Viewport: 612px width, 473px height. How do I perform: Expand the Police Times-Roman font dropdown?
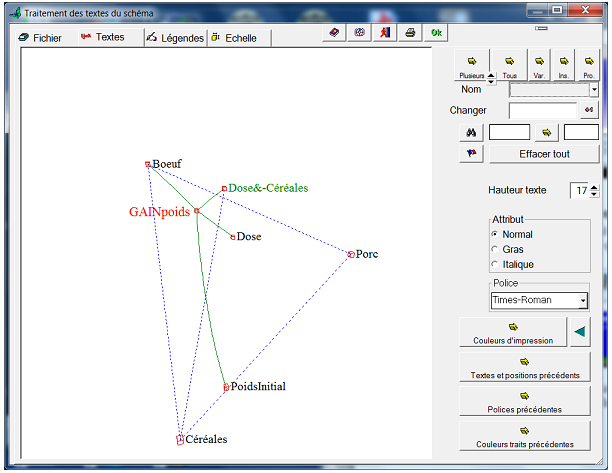pos(584,300)
